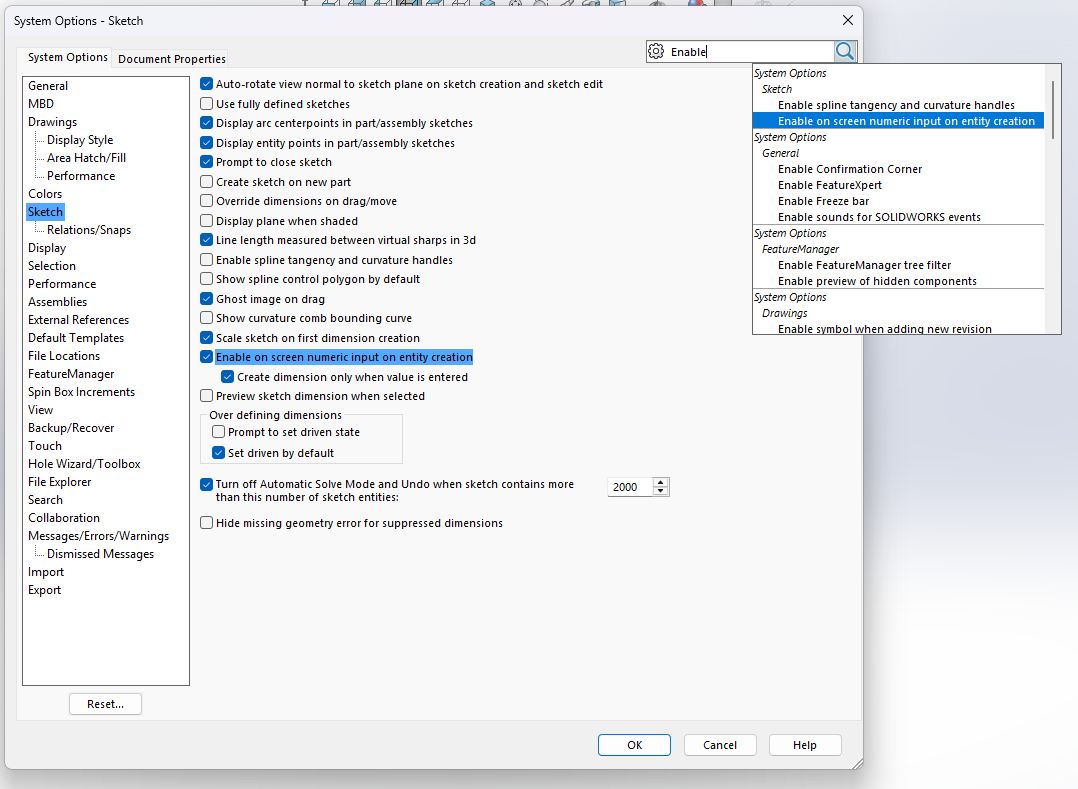The image size is (1078, 789).
Task: Increase sketch entities count with up arrow
Action: pos(660,482)
